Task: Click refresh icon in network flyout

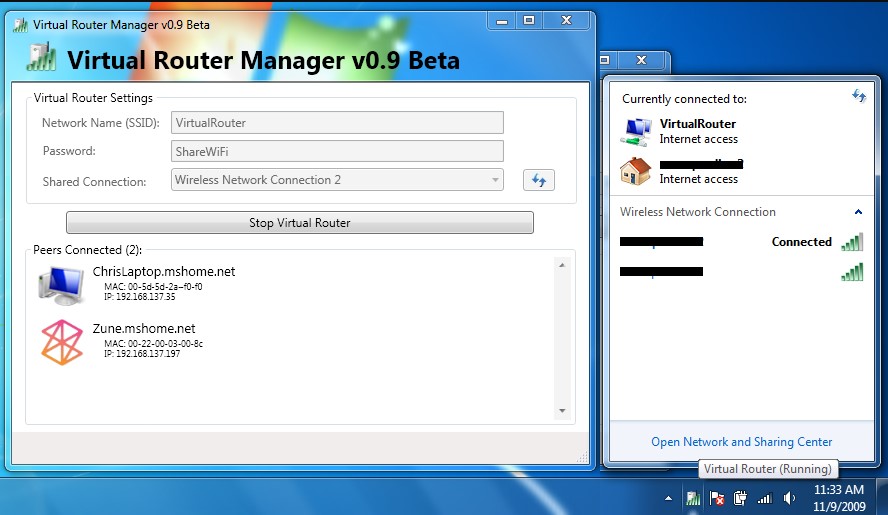Action: (858, 96)
